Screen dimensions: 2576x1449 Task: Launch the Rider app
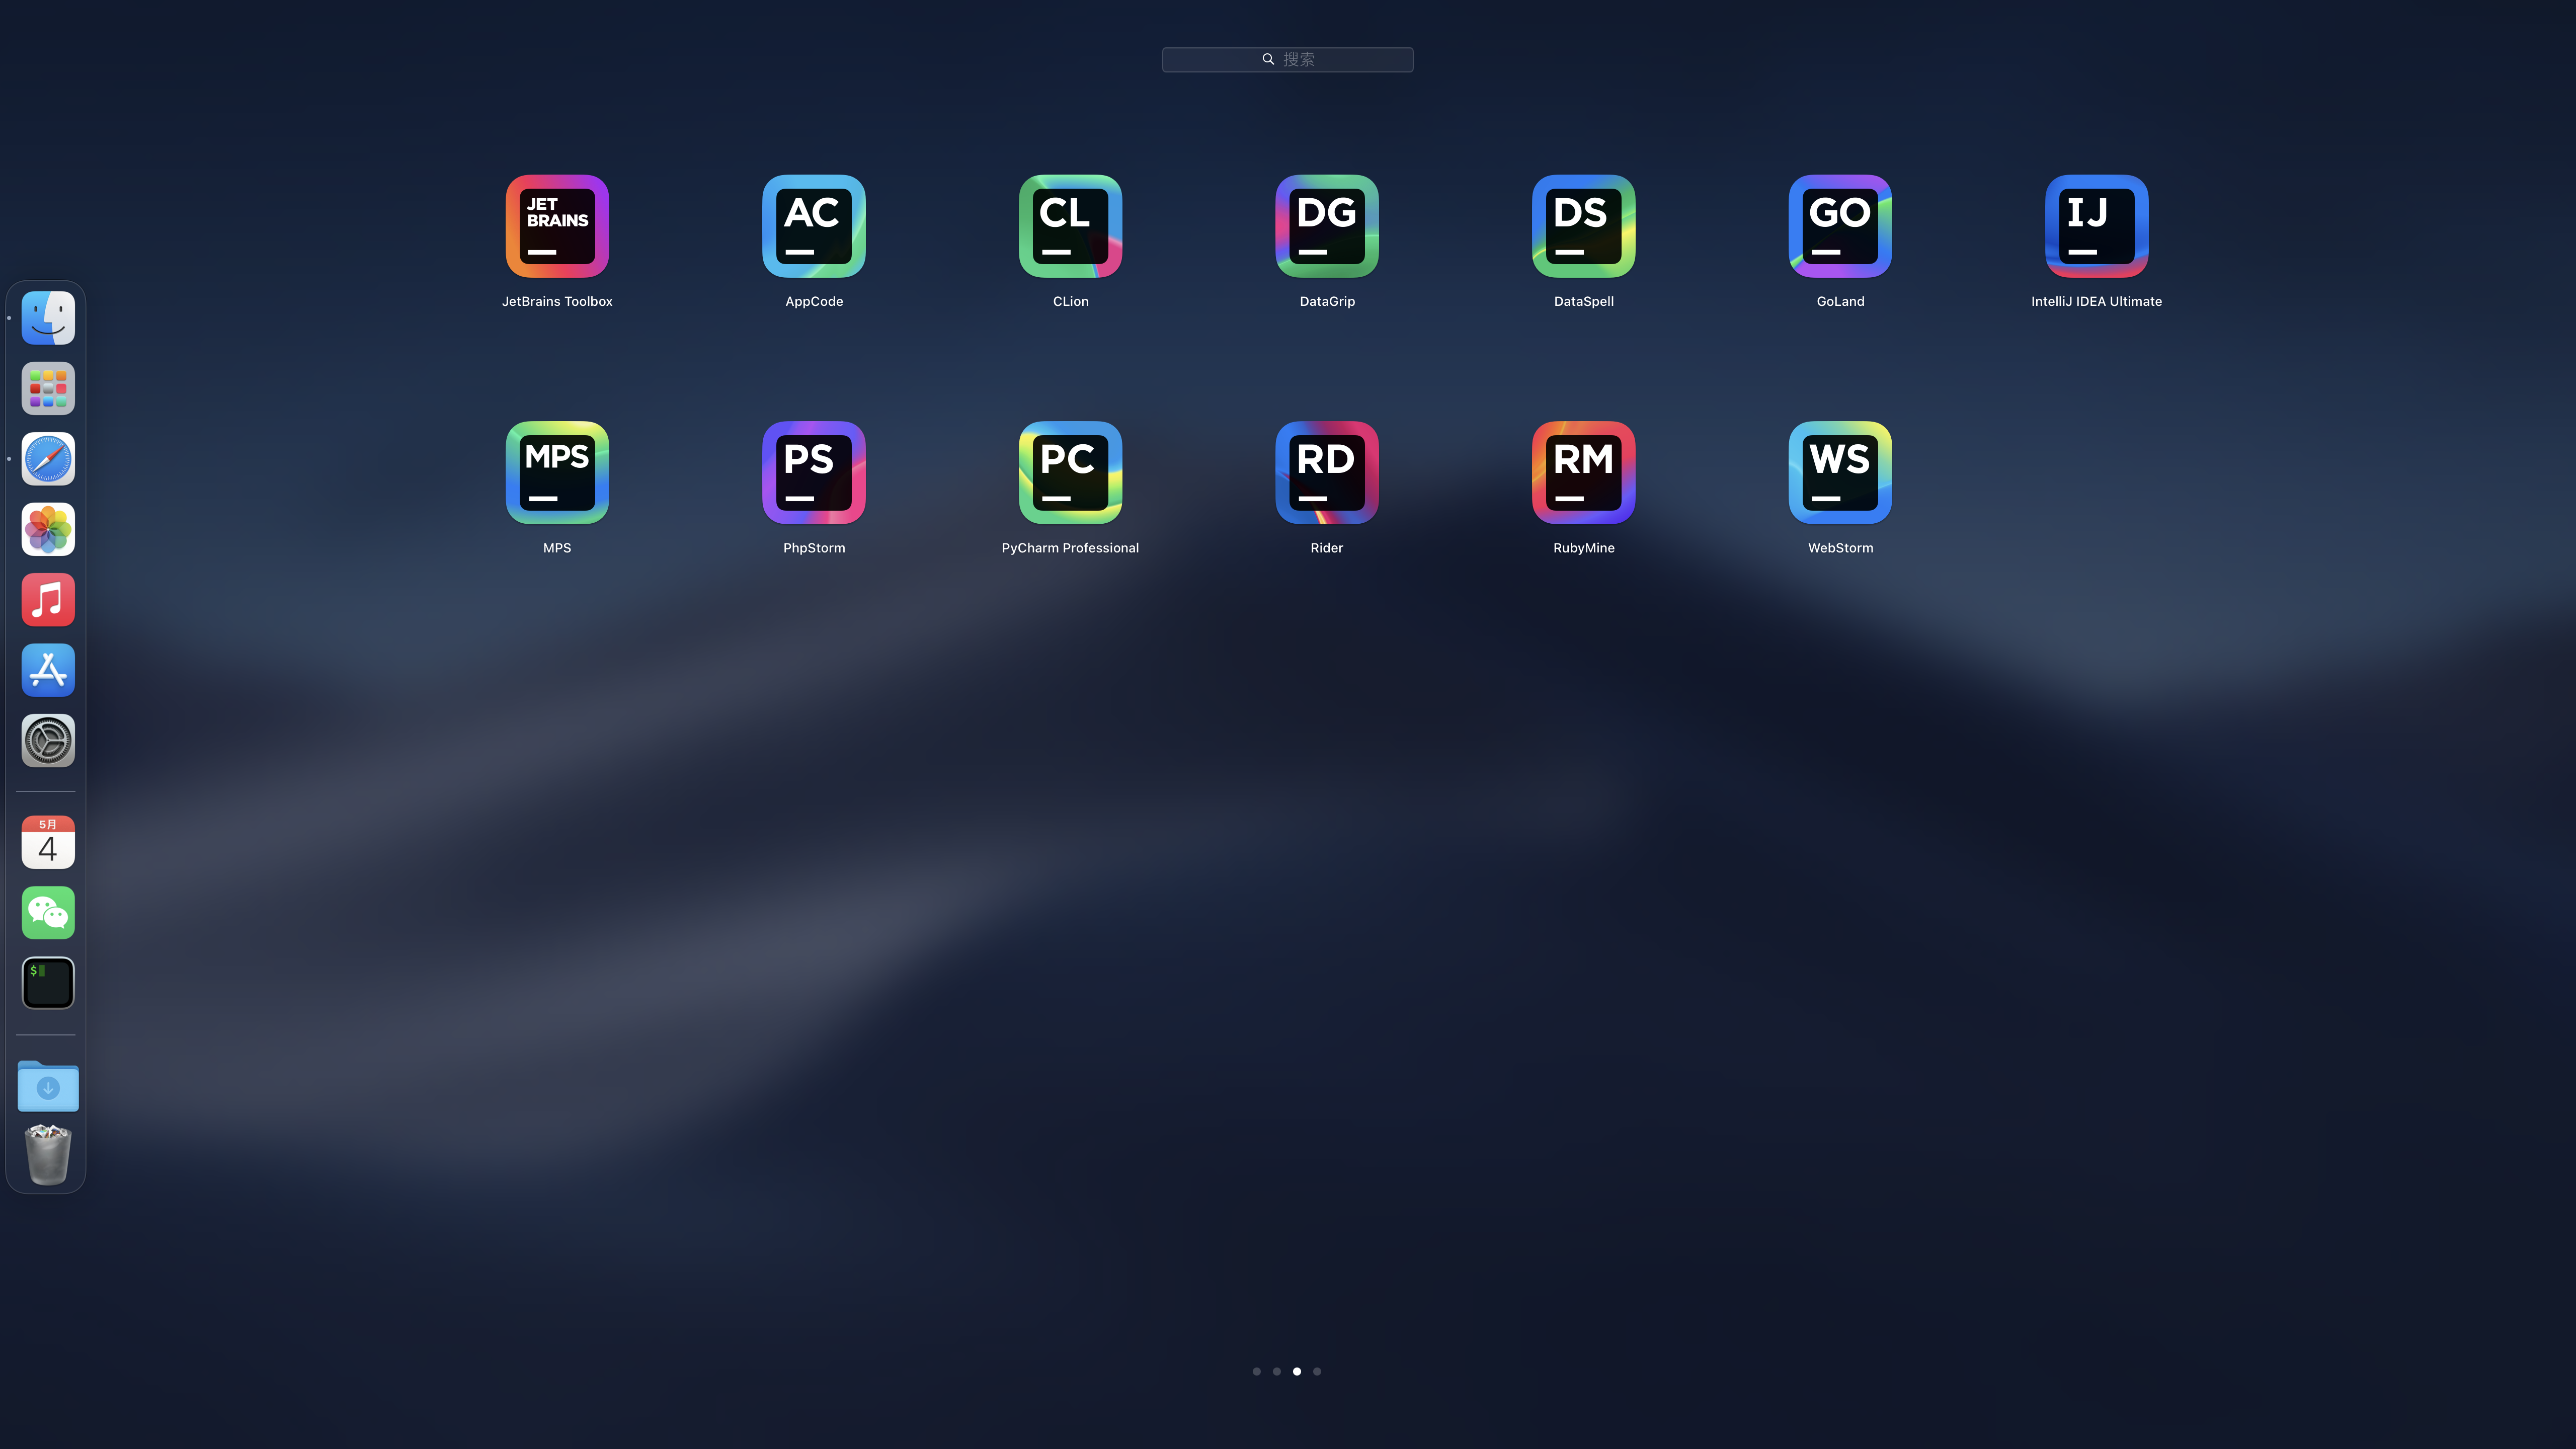[1327, 472]
